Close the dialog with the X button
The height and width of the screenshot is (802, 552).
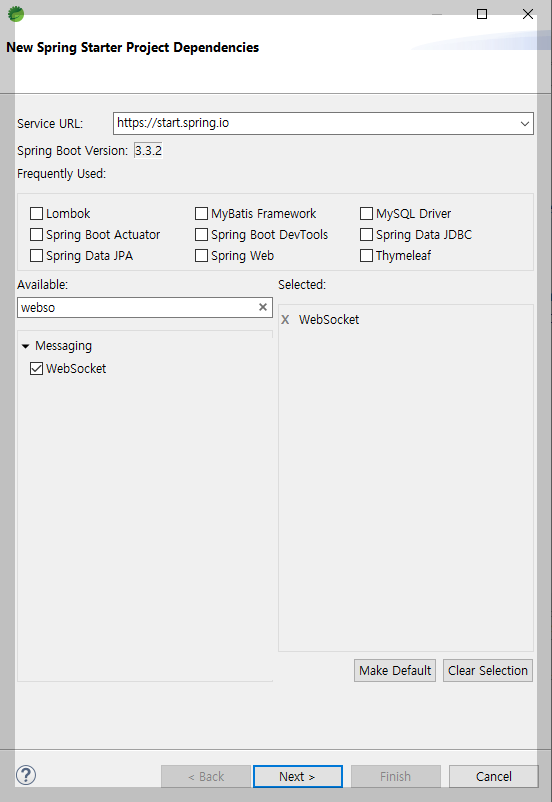[528, 14]
